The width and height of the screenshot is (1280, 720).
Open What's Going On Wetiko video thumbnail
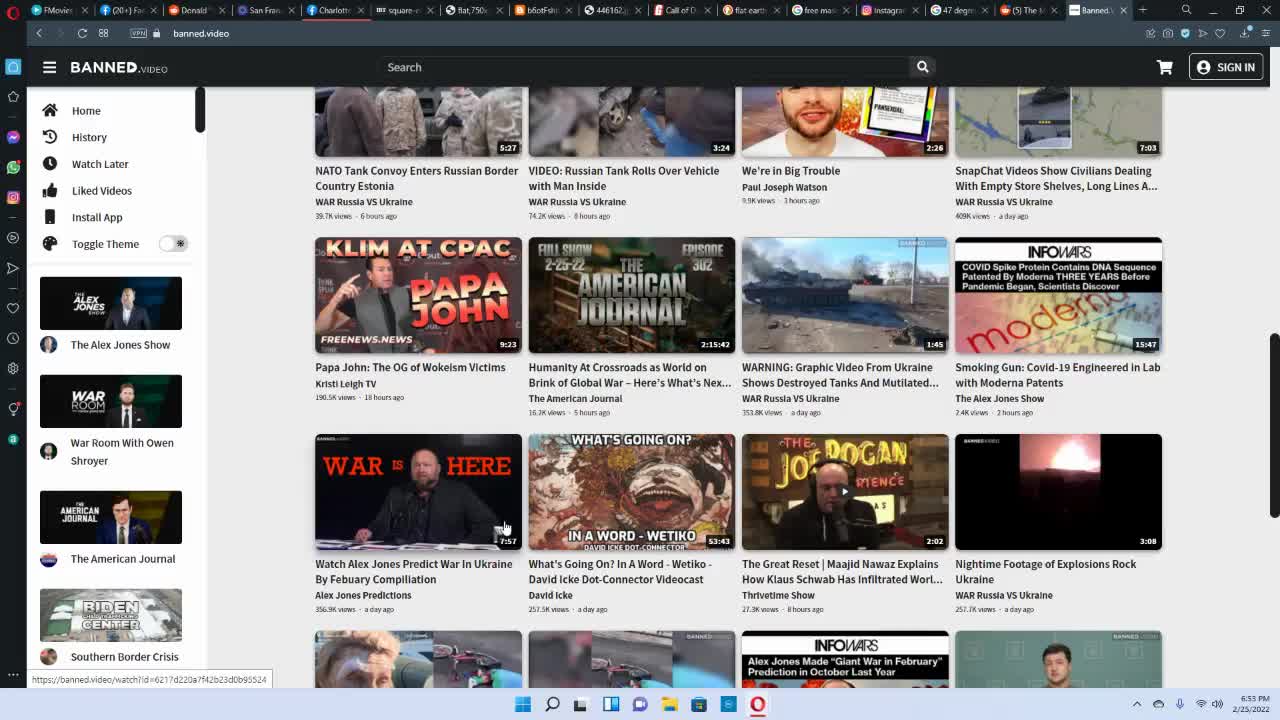(632, 492)
